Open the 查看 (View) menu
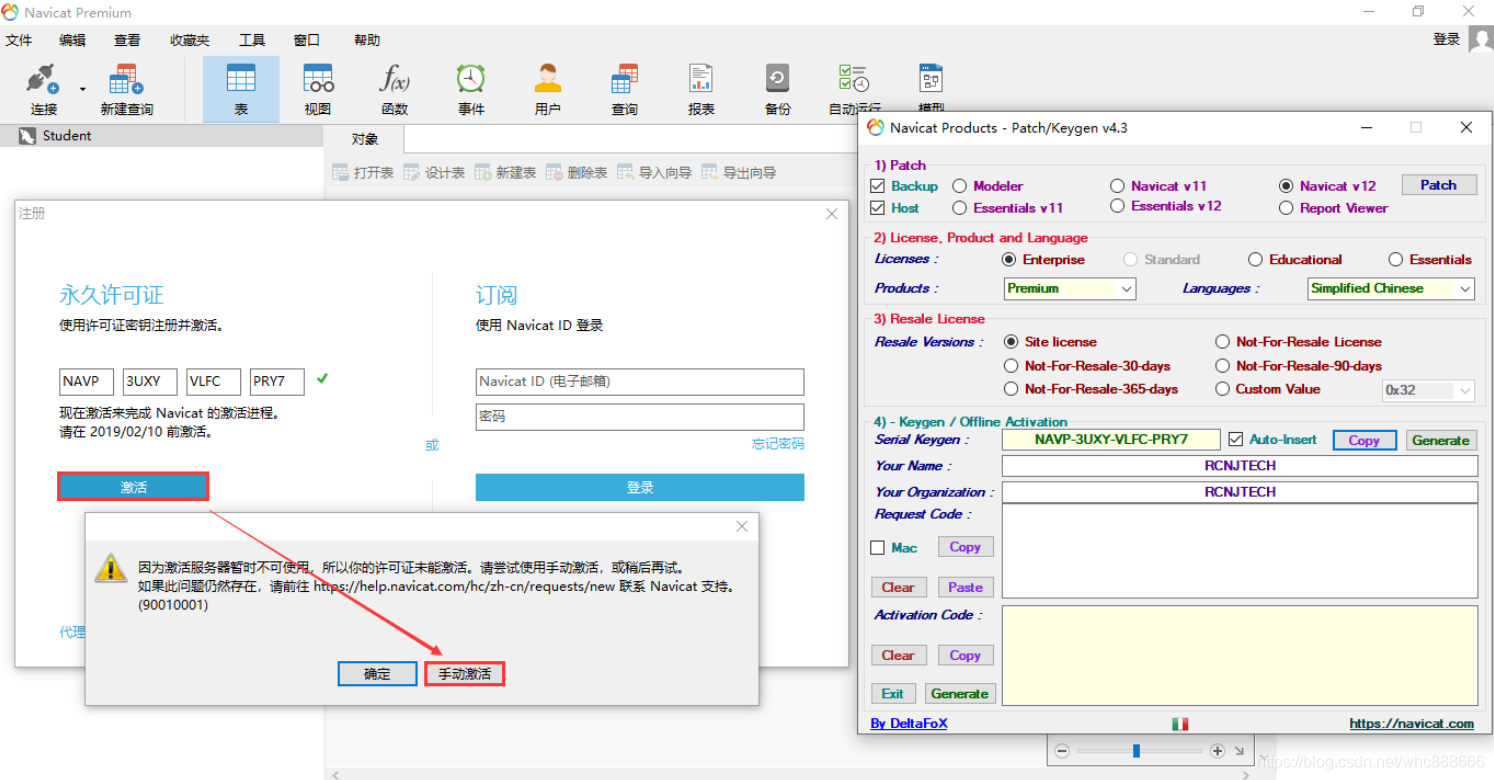The image size is (1494, 780). 127,40
